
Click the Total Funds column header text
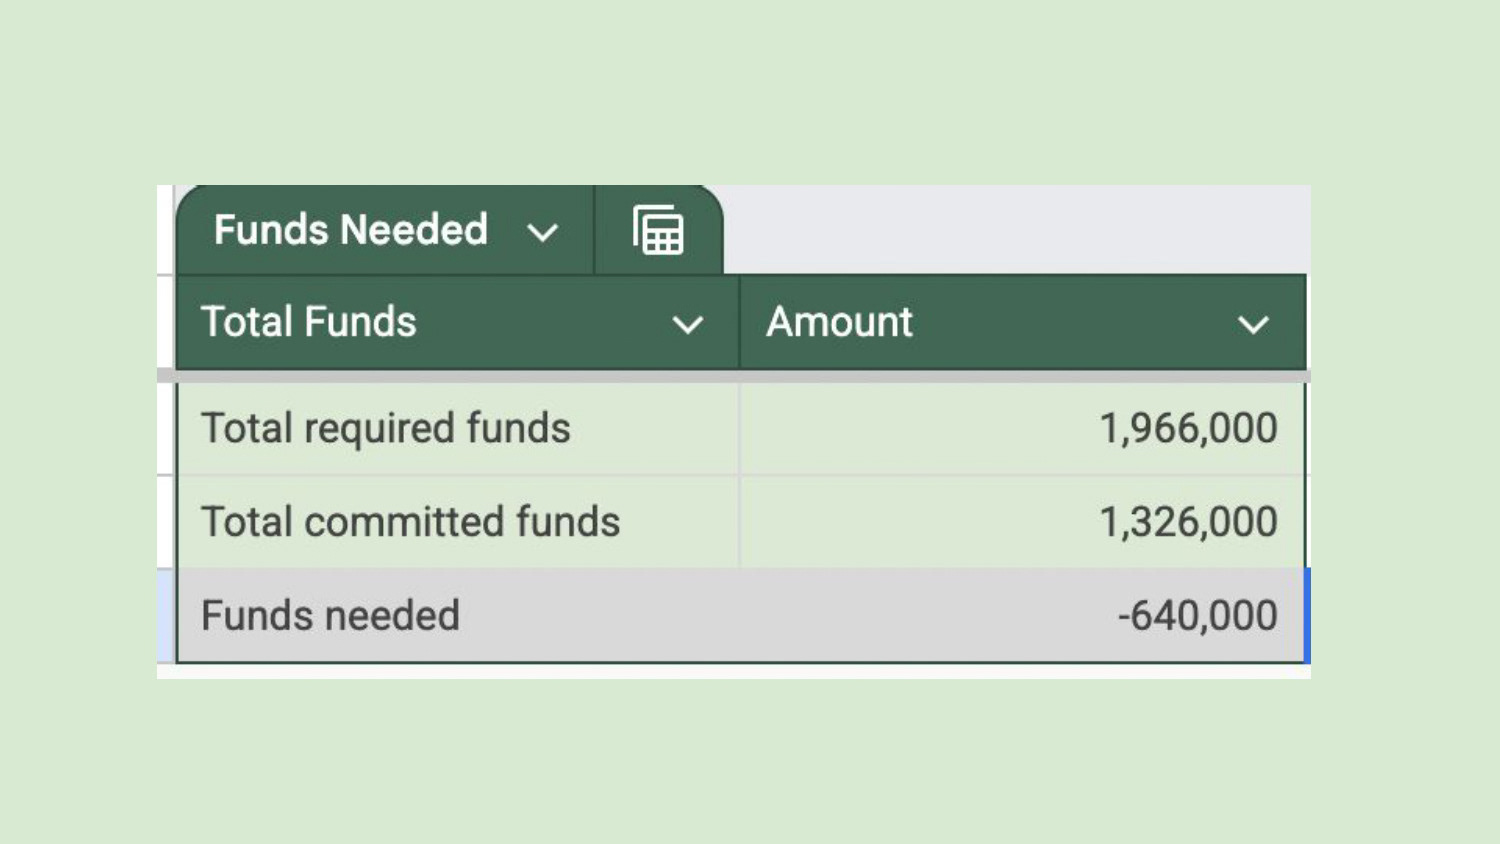point(309,322)
